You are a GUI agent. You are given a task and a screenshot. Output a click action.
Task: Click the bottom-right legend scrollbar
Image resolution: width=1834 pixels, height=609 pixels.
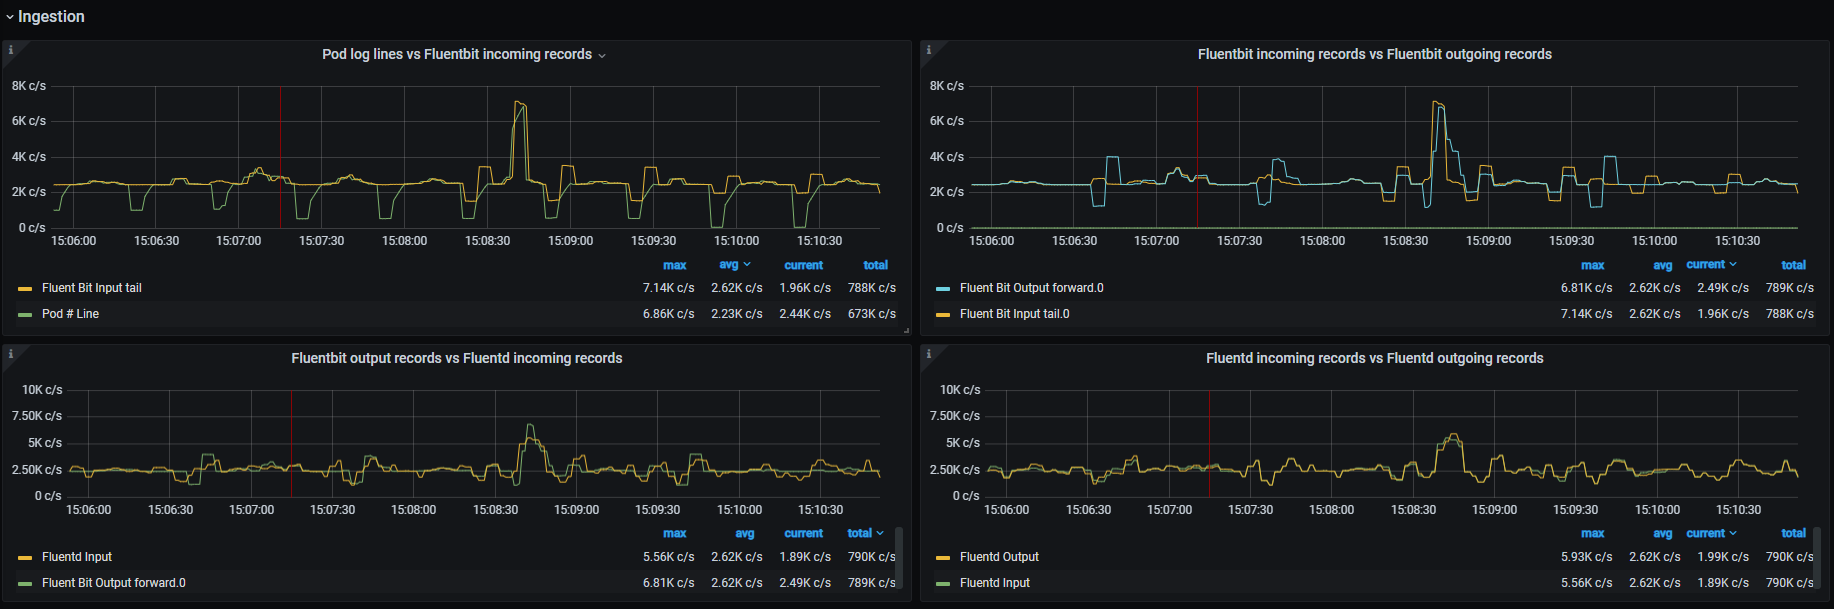pyautogui.click(x=1817, y=558)
